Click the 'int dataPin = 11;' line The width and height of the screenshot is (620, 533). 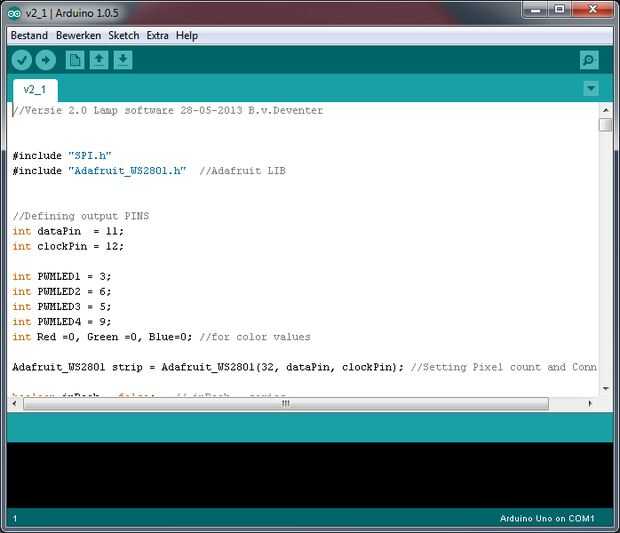68,231
